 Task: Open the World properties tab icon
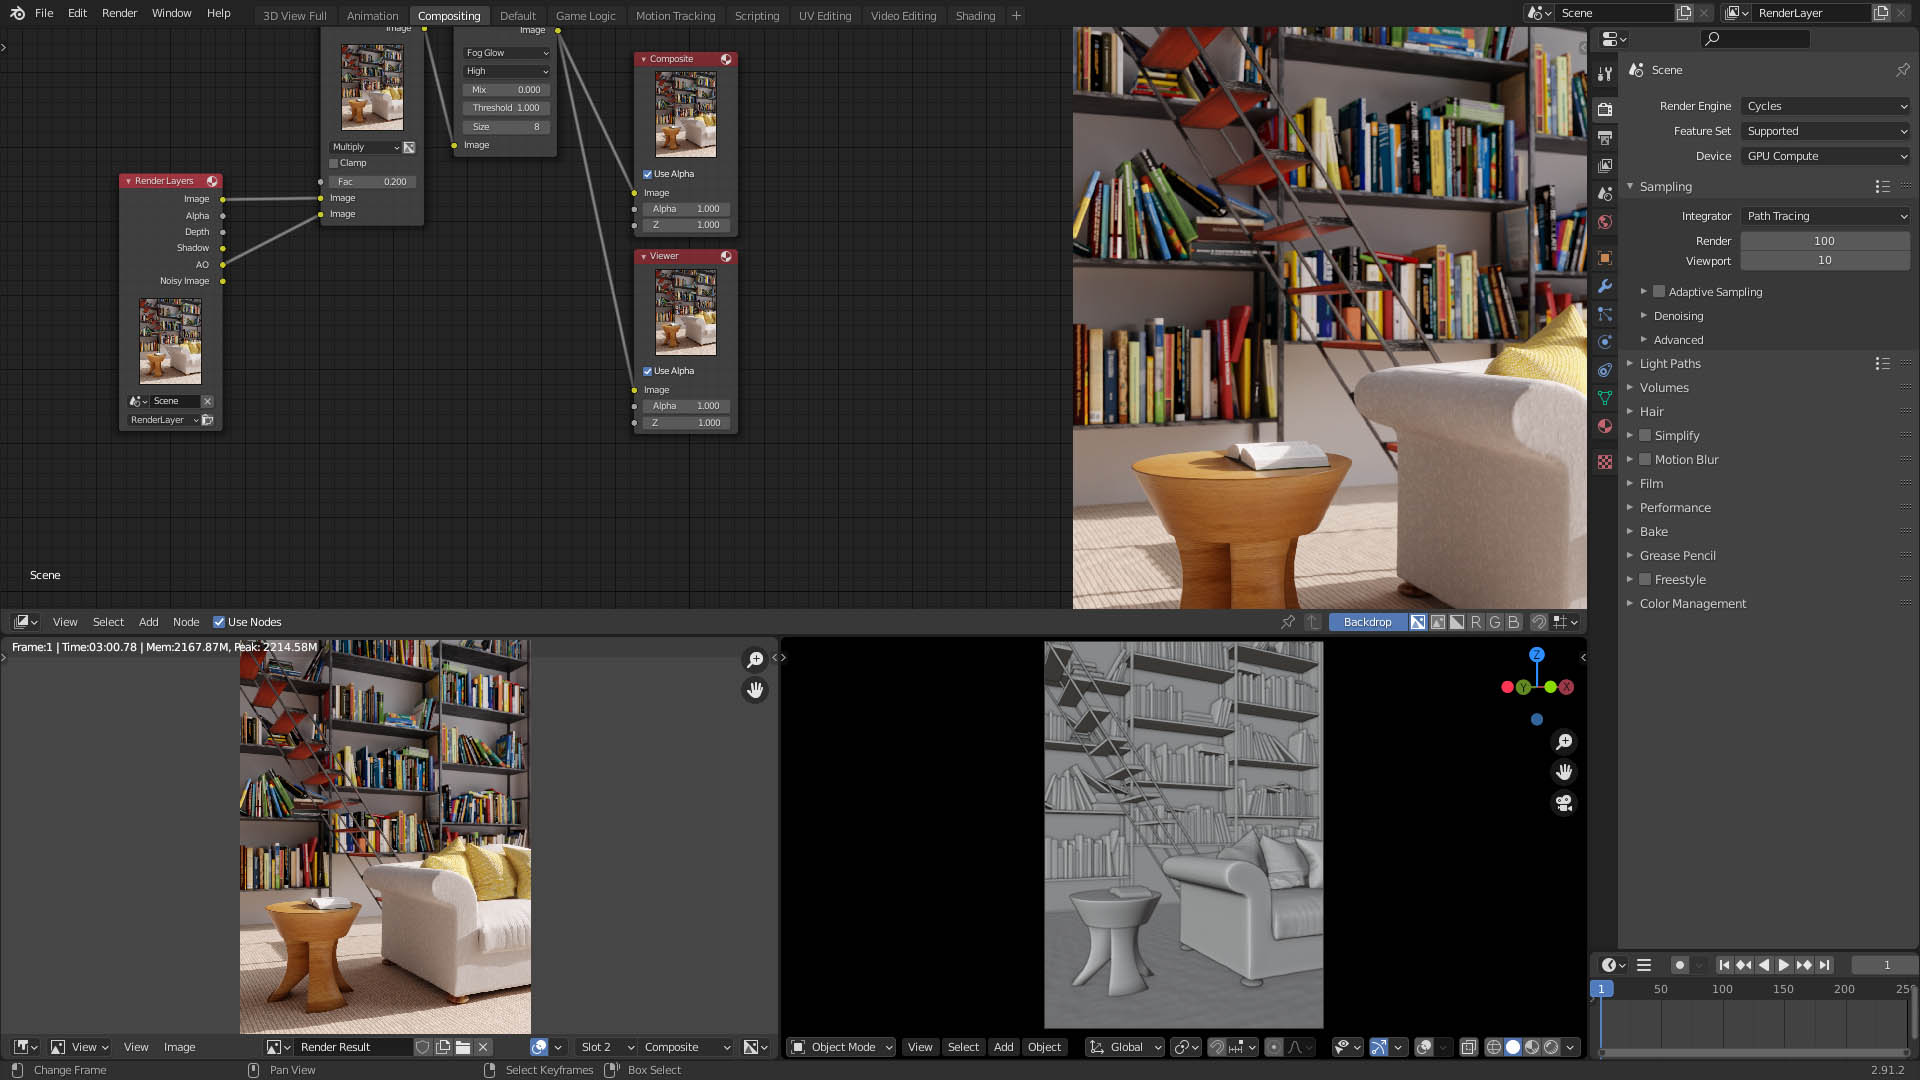click(1605, 222)
